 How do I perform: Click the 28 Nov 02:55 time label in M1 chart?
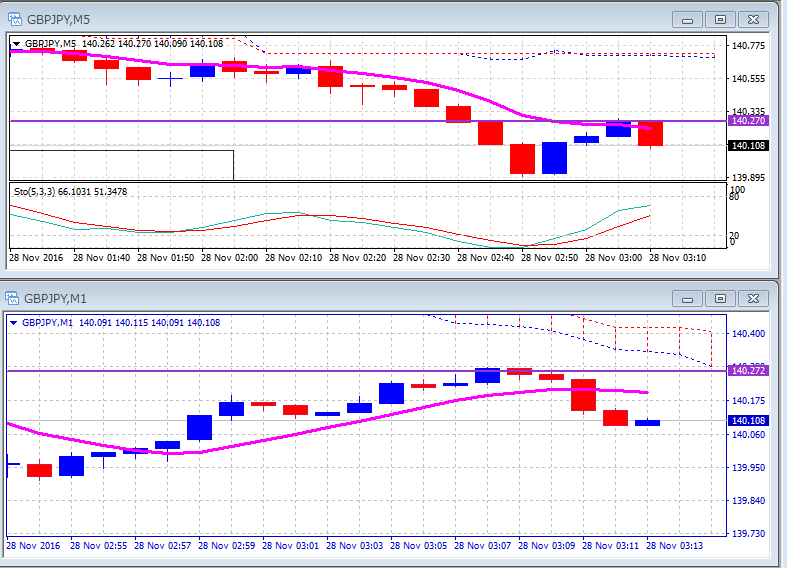pyautogui.click(x=98, y=545)
